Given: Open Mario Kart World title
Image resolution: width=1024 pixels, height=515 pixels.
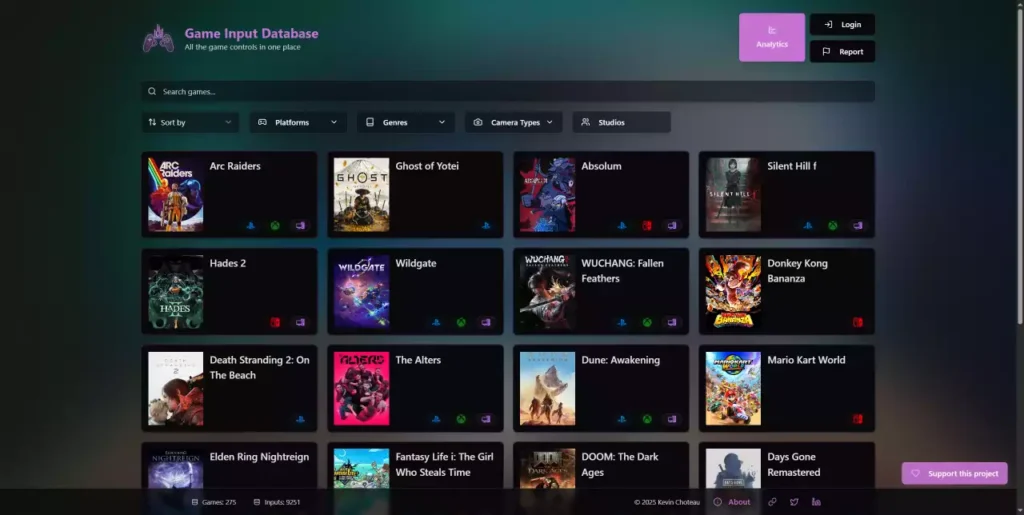Looking at the screenshot, I should 806,360.
